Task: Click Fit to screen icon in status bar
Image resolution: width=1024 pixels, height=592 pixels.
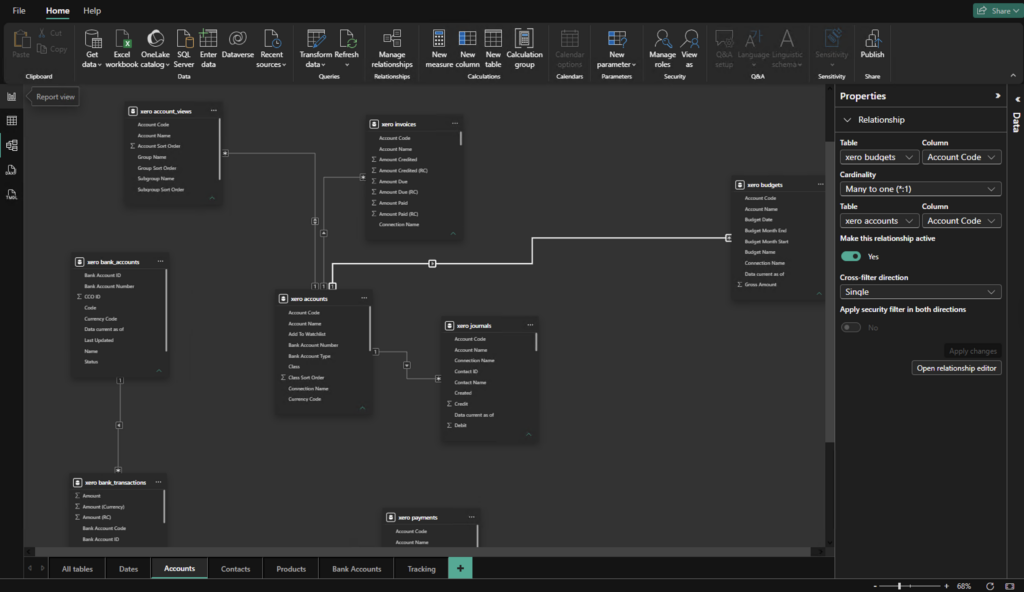Action: click(x=1010, y=586)
